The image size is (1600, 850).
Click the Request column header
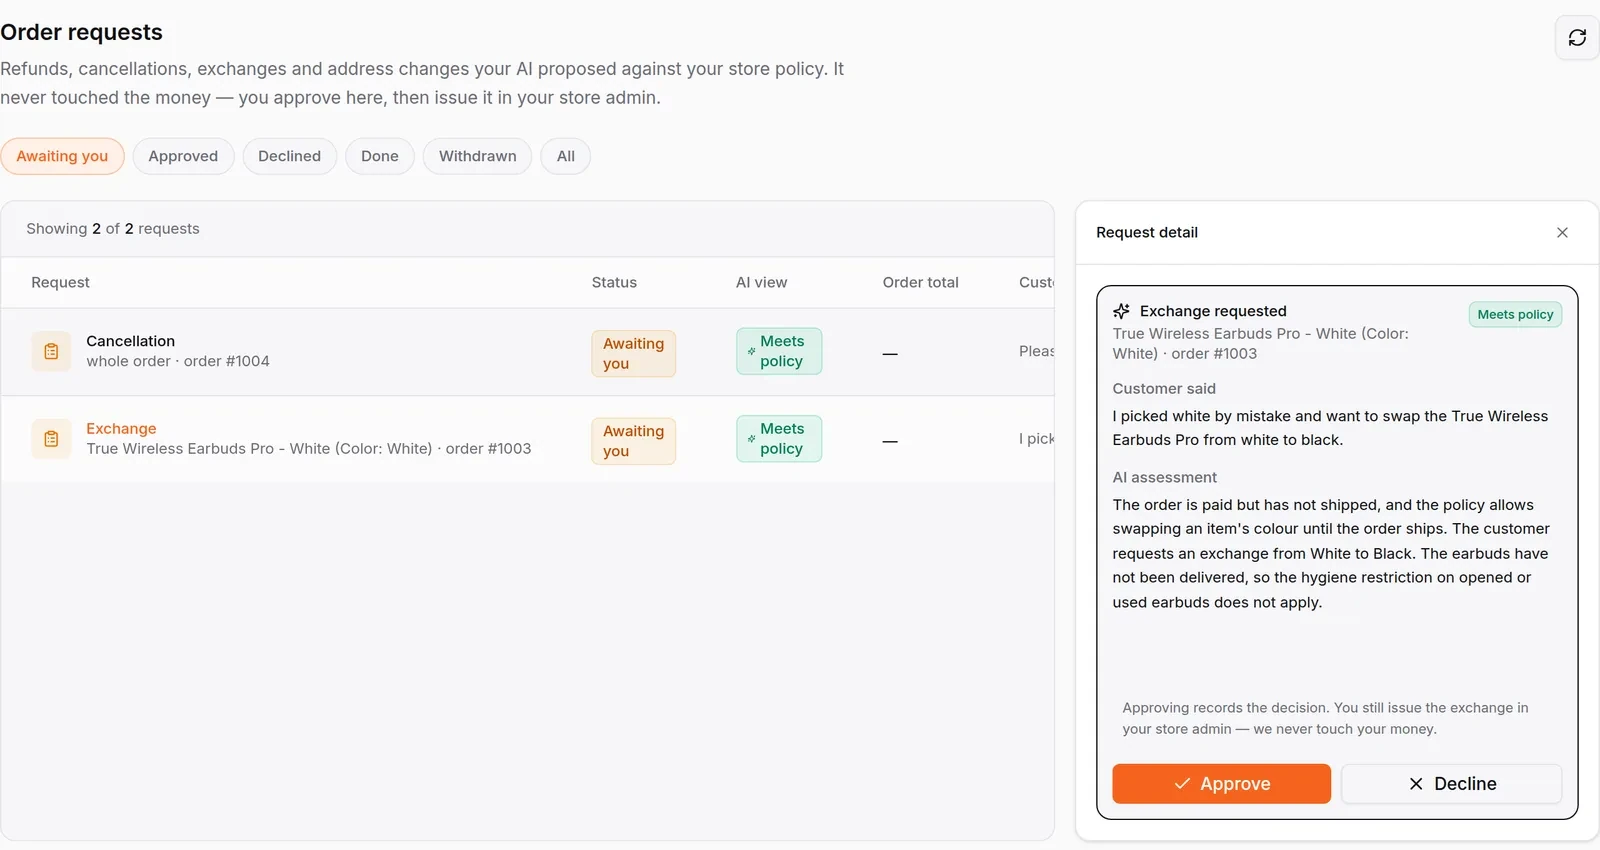click(x=60, y=283)
